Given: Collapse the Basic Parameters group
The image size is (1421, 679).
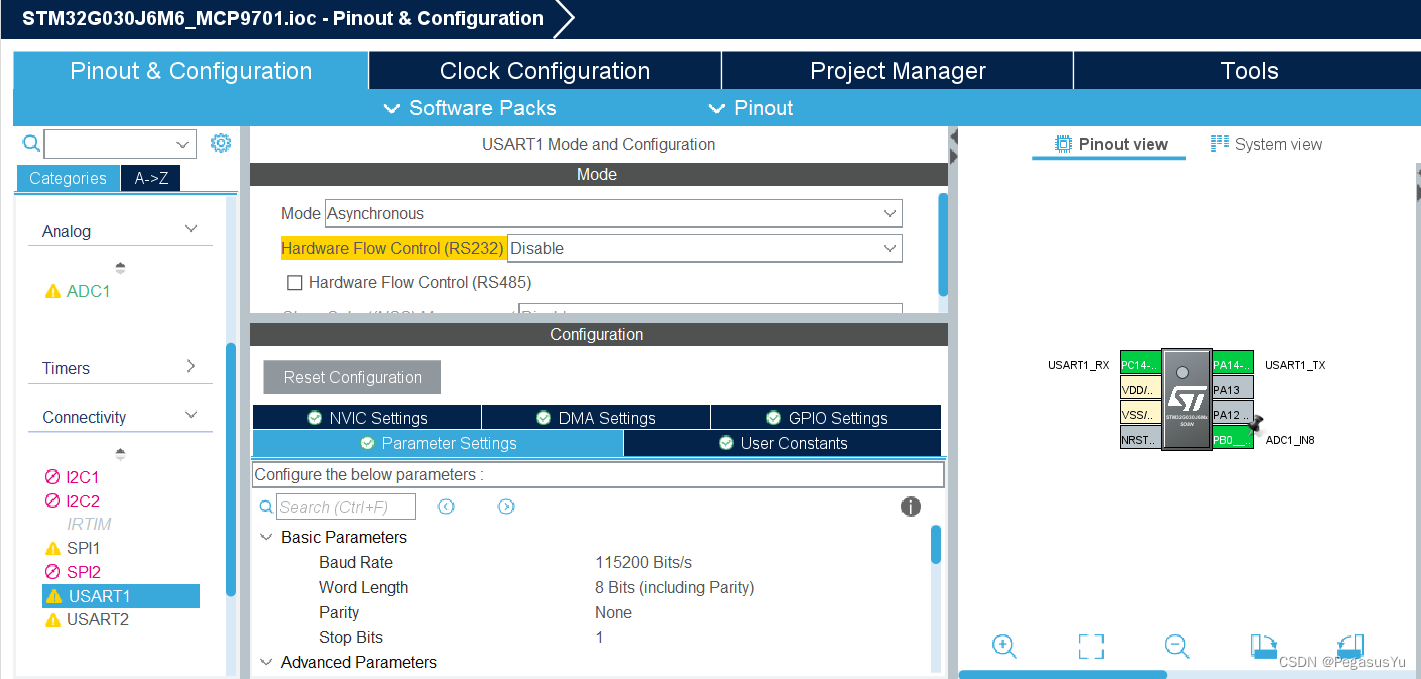Looking at the screenshot, I should point(266,537).
